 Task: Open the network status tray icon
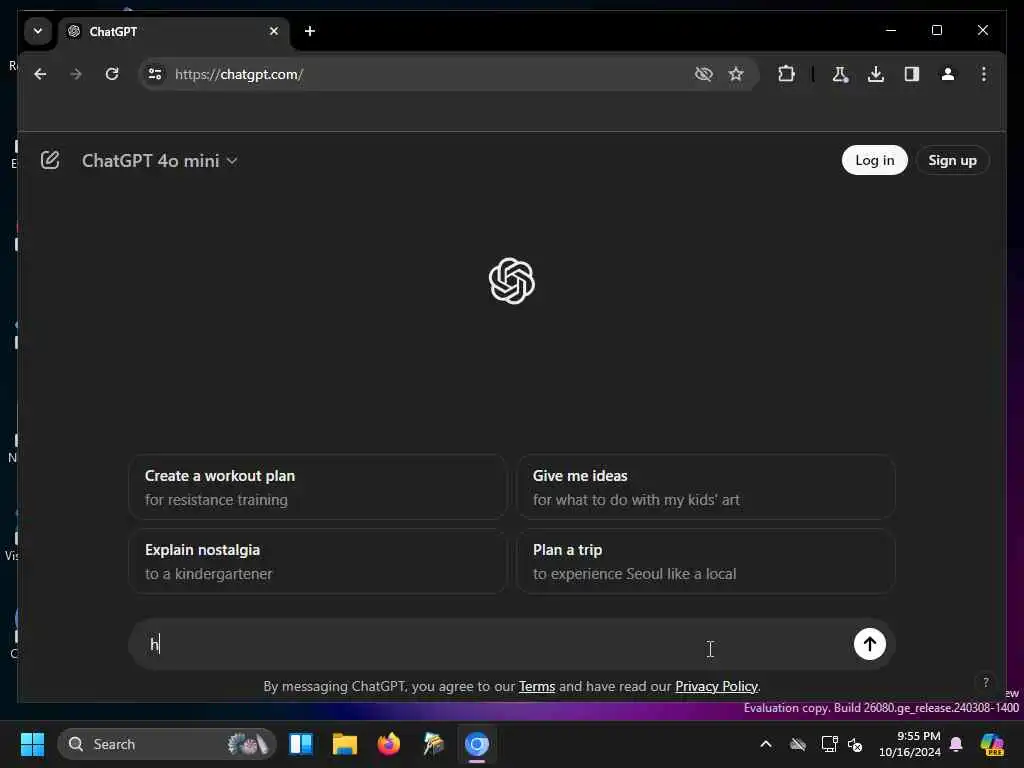click(x=829, y=744)
